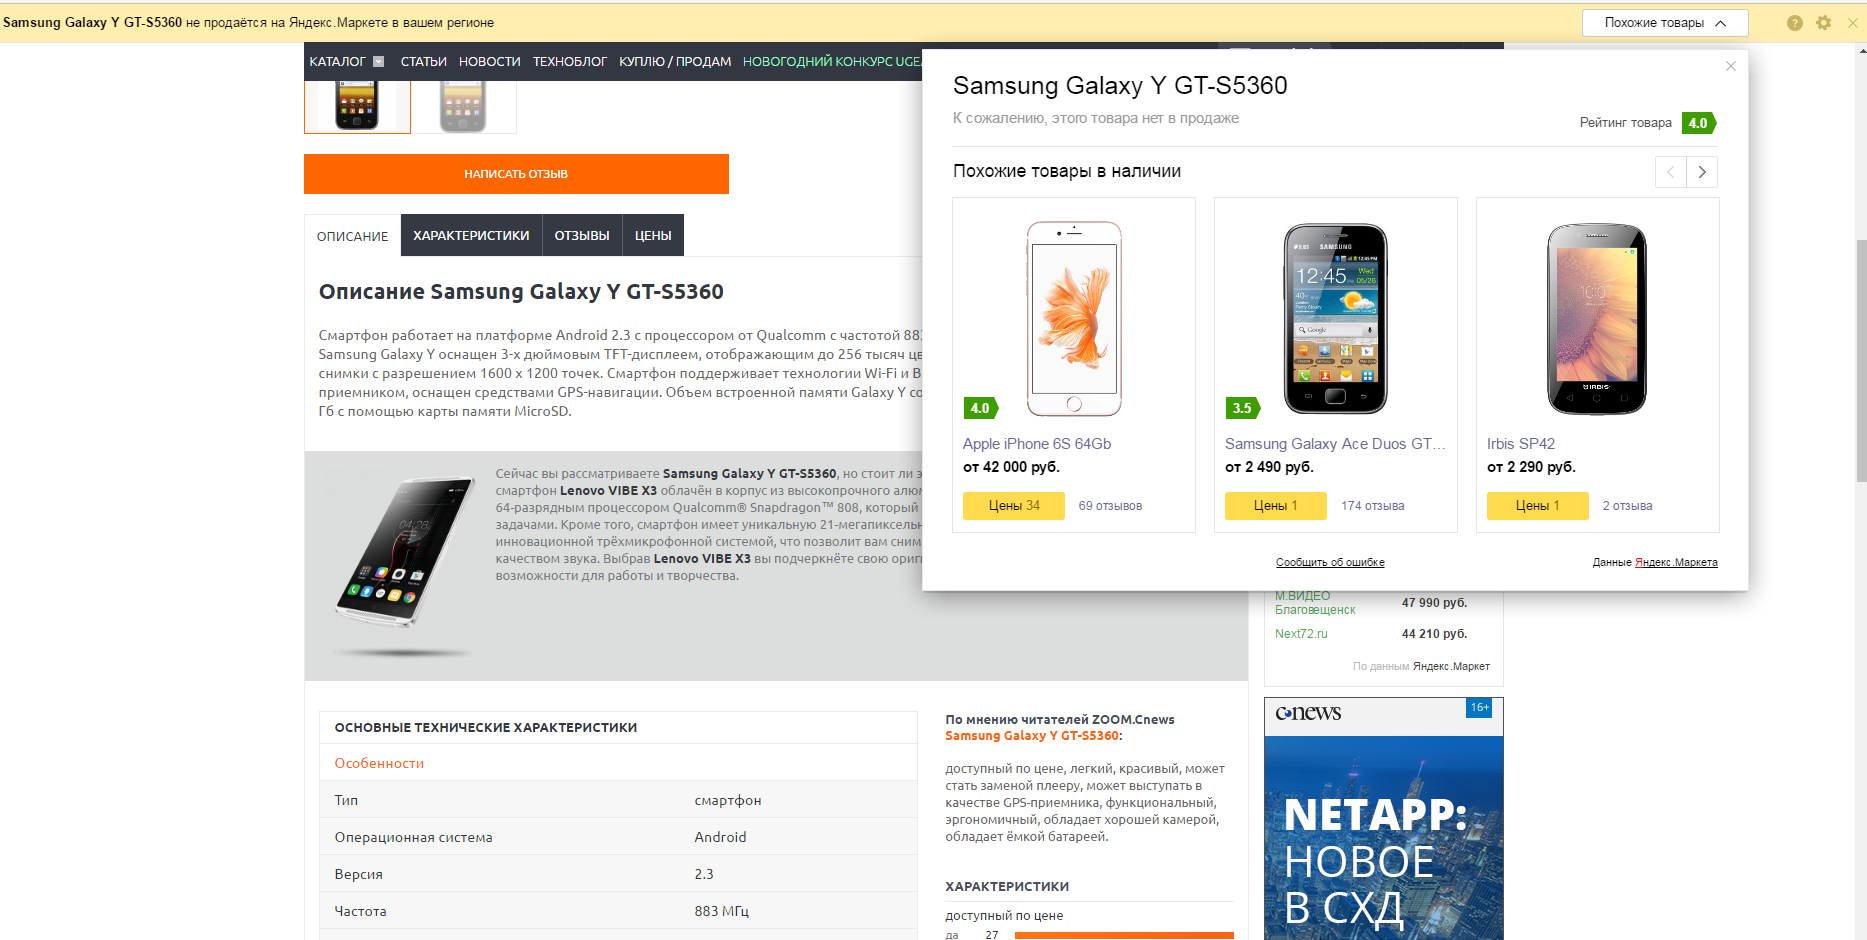1867x940 pixels.
Task: Click the от 2 290 руб. price
Action: pos(1531,467)
